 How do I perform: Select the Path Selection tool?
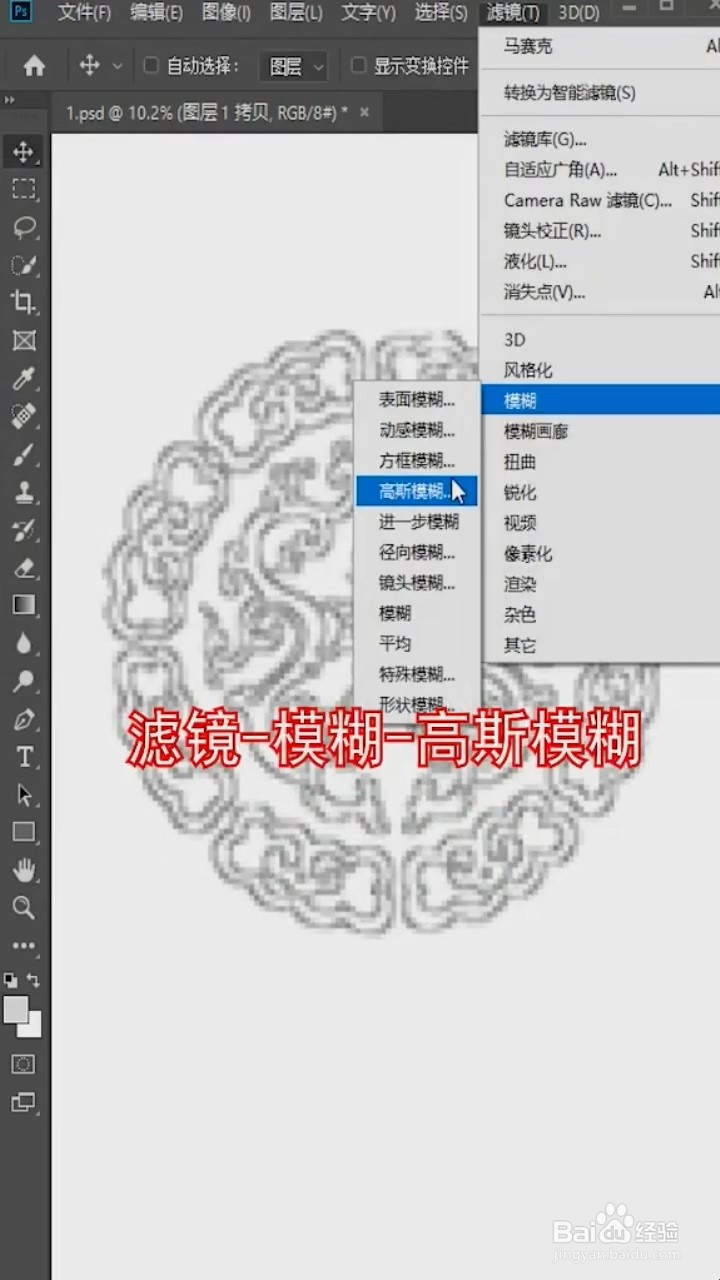pos(23,795)
